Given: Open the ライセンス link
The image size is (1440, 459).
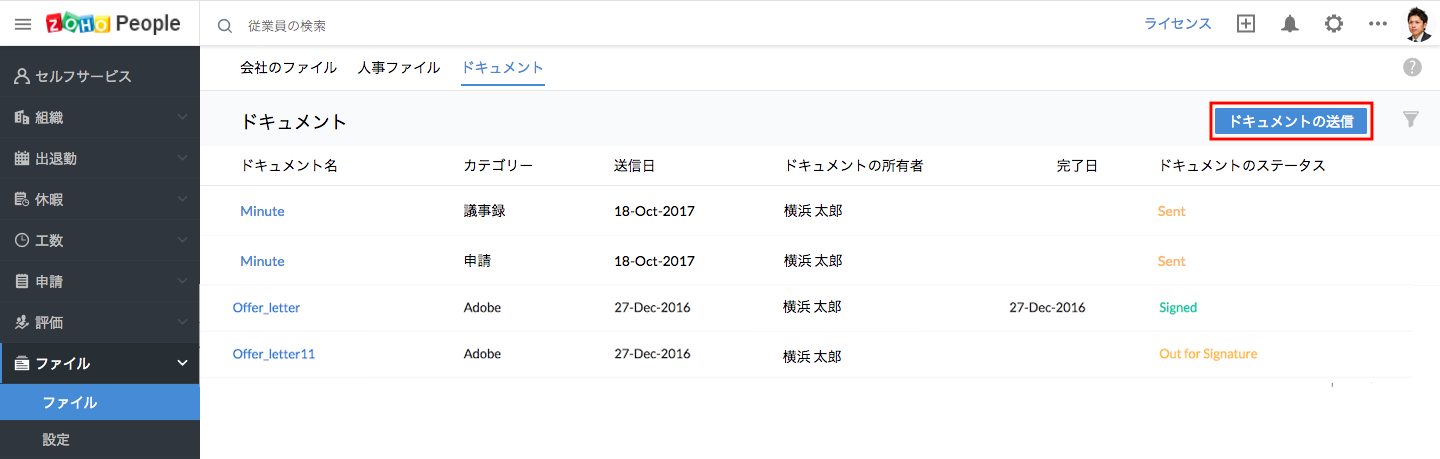Looking at the screenshot, I should pos(1178,24).
